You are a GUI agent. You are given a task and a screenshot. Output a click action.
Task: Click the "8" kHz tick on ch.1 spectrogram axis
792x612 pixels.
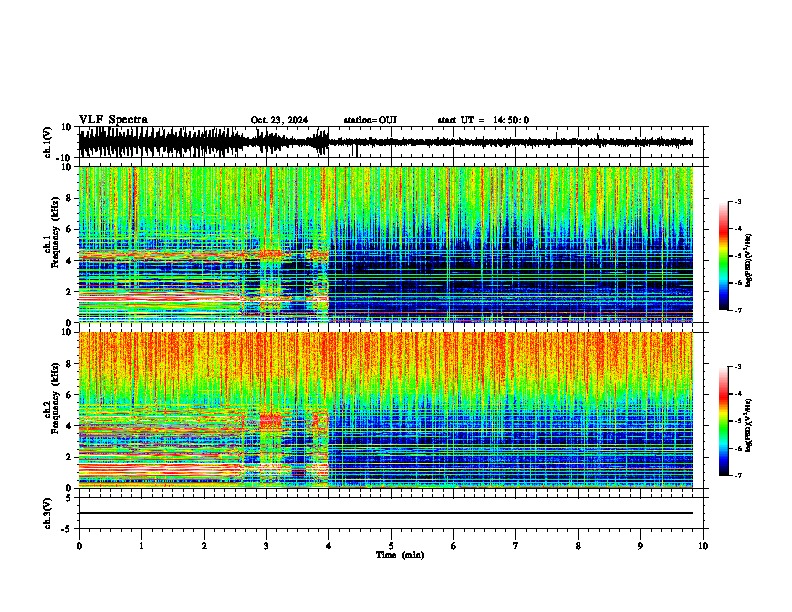click(x=69, y=198)
